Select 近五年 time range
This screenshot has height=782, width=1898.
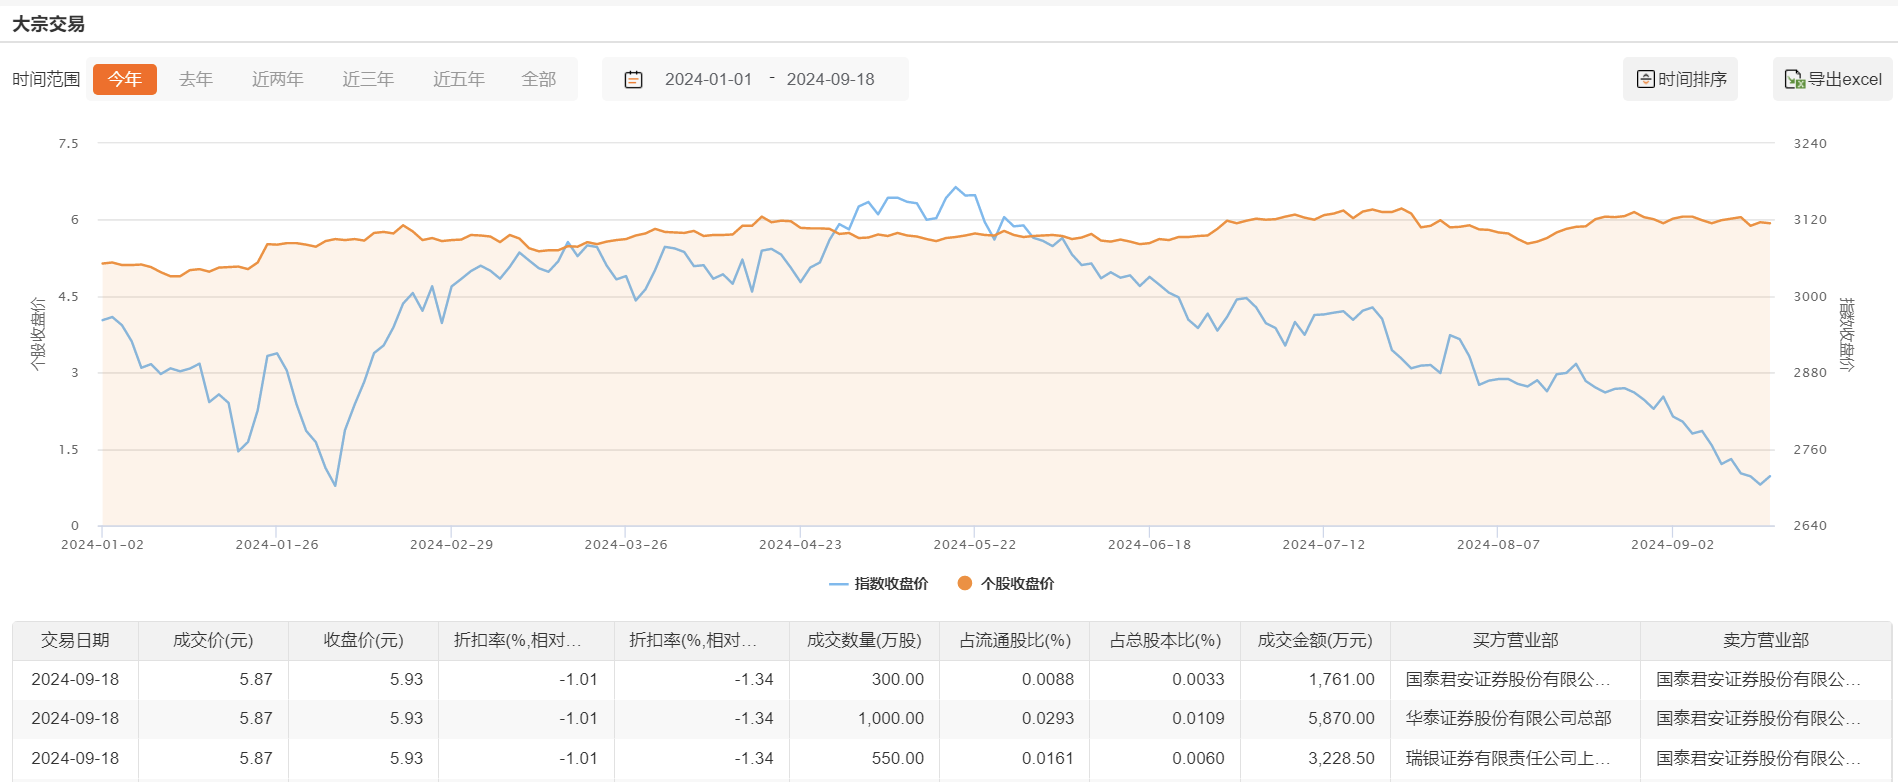click(x=459, y=79)
